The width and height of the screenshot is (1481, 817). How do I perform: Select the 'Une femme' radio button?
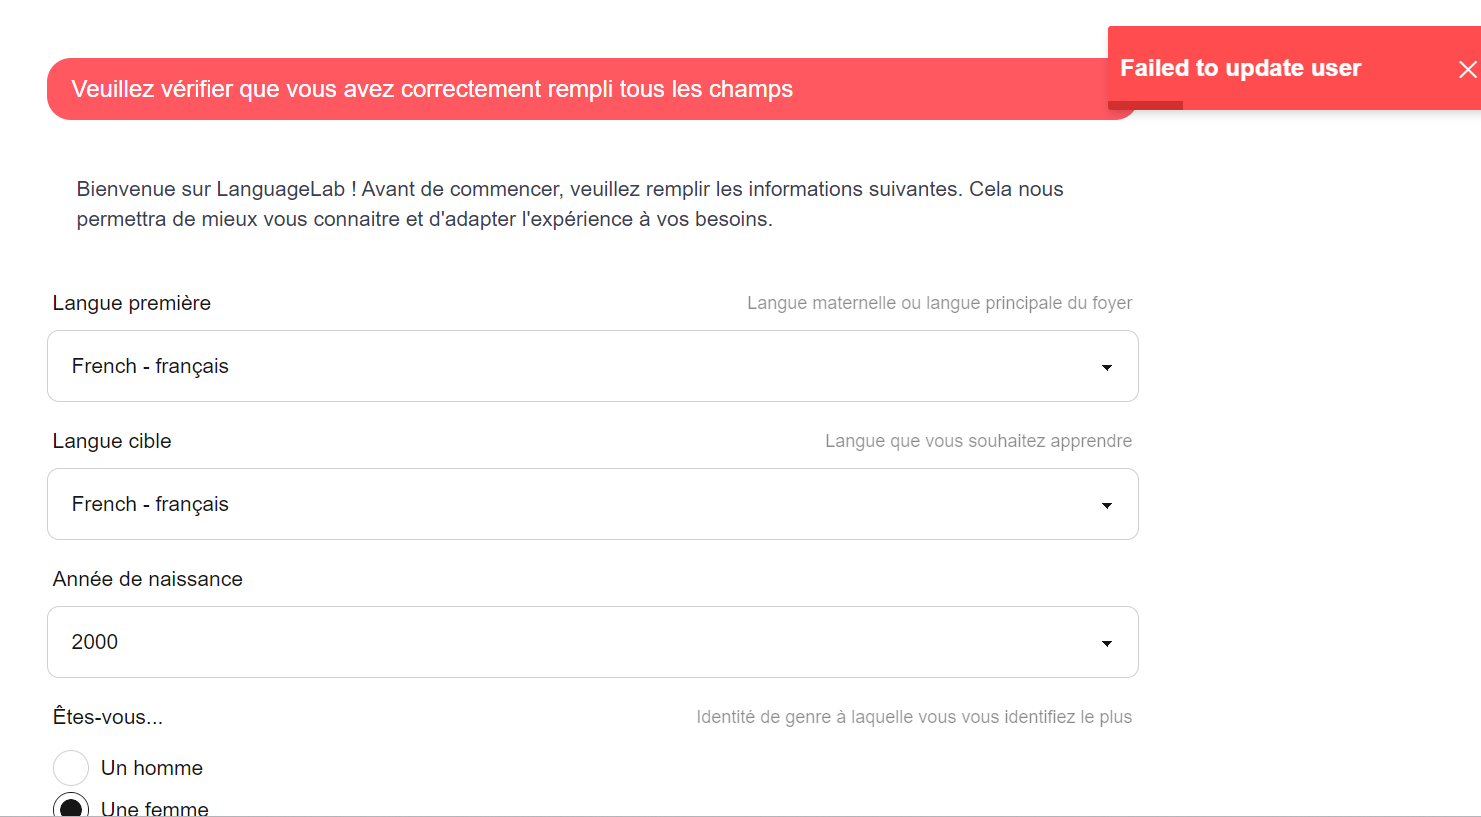(71, 805)
